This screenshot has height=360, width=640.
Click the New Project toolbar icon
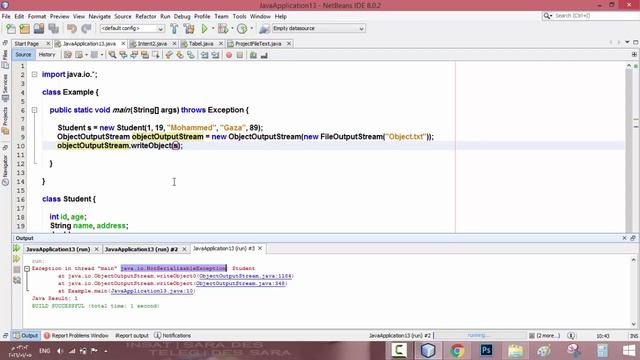(x=24, y=29)
